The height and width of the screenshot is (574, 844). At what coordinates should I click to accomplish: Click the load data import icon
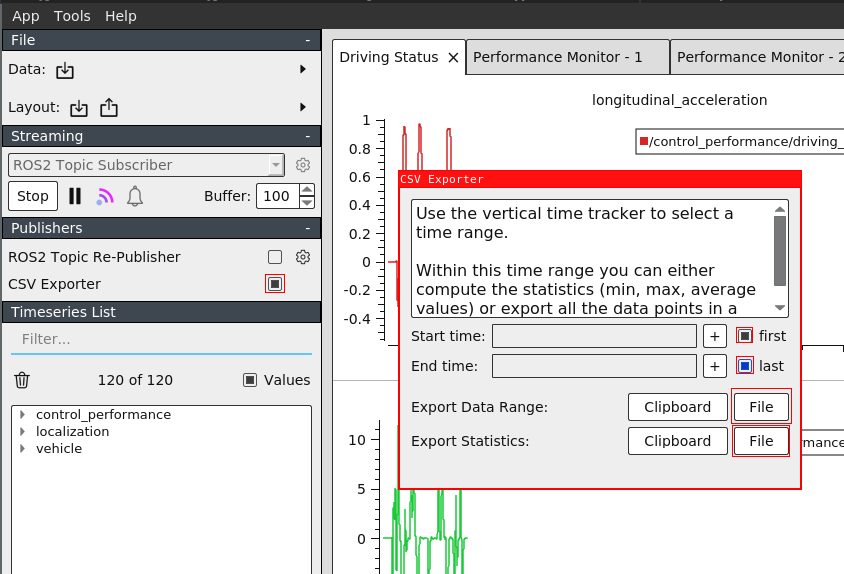pyautogui.click(x=65, y=70)
